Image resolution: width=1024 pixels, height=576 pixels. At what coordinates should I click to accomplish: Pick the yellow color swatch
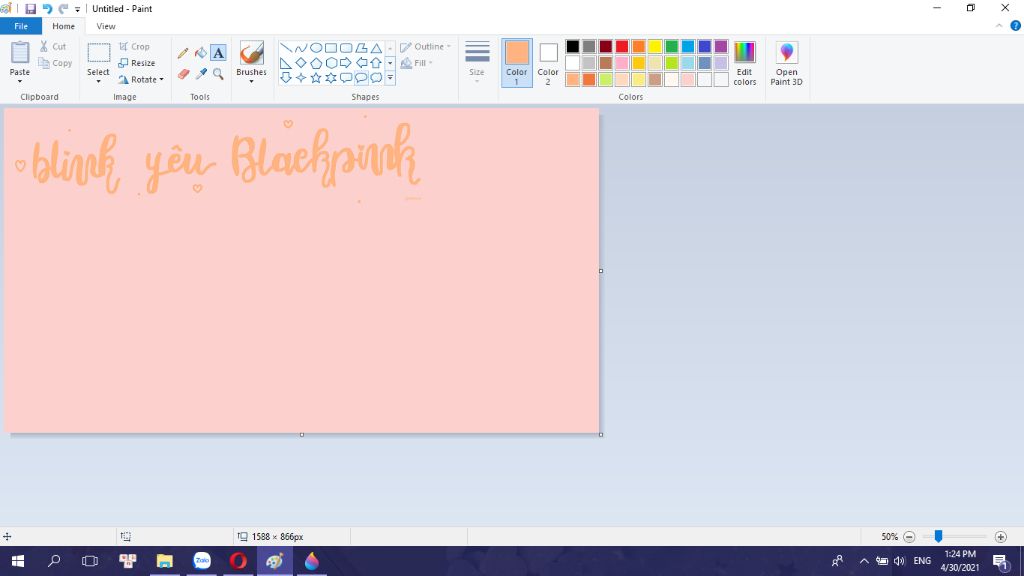coord(655,46)
